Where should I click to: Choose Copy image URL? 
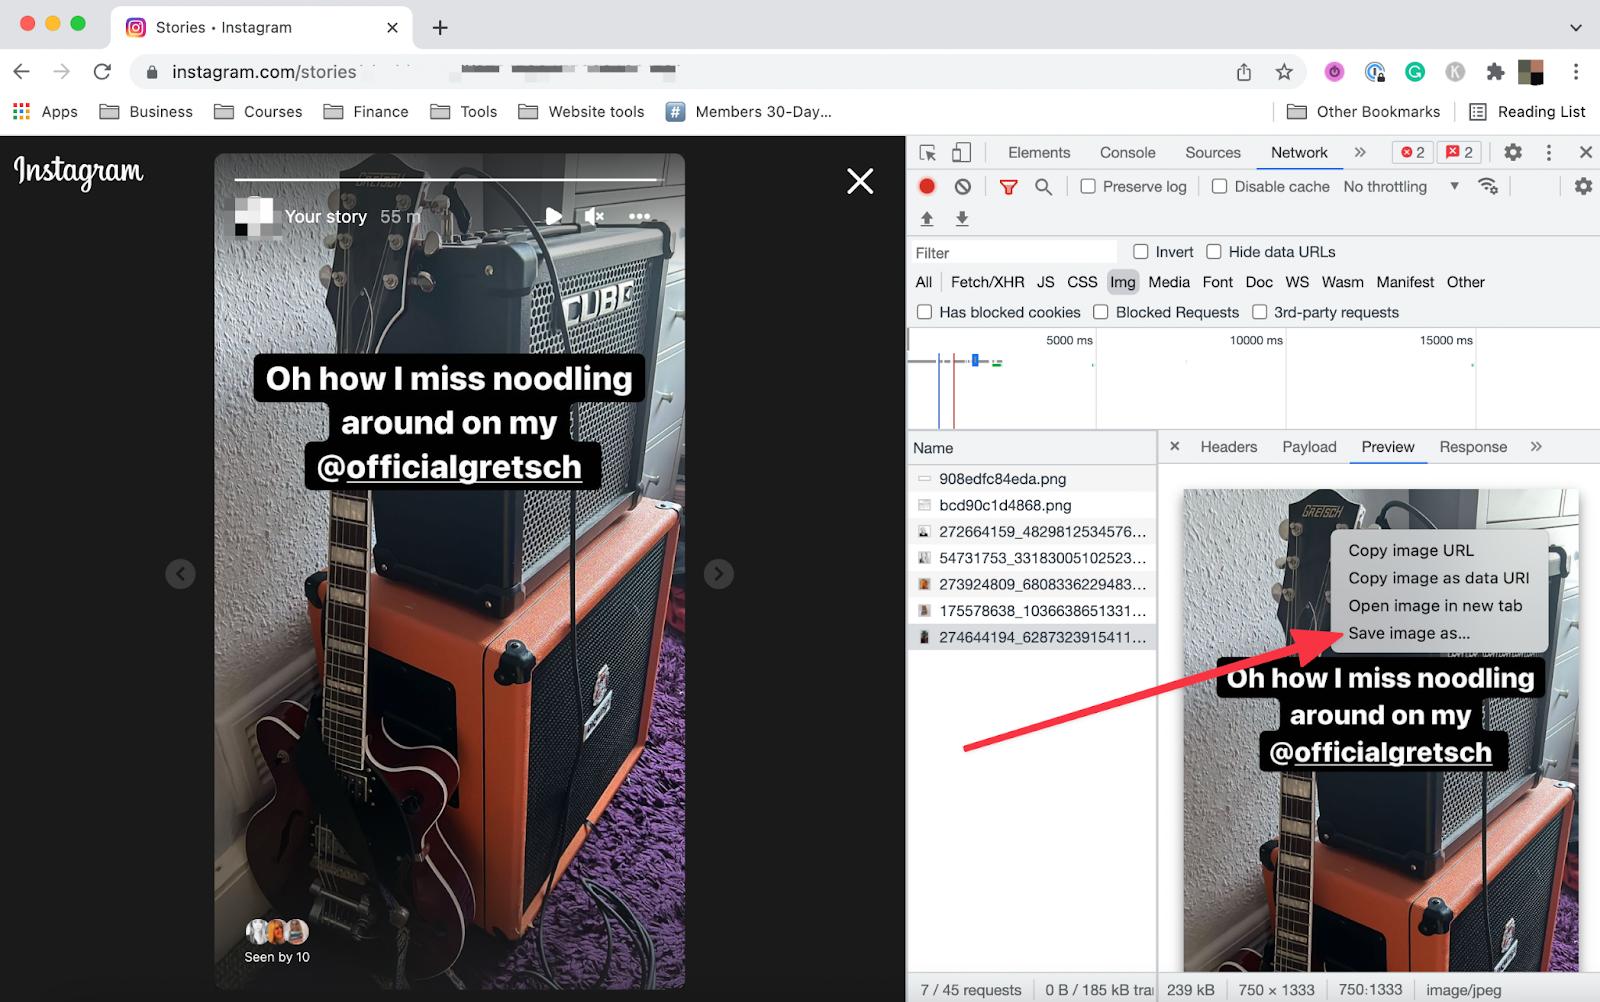[1410, 550]
